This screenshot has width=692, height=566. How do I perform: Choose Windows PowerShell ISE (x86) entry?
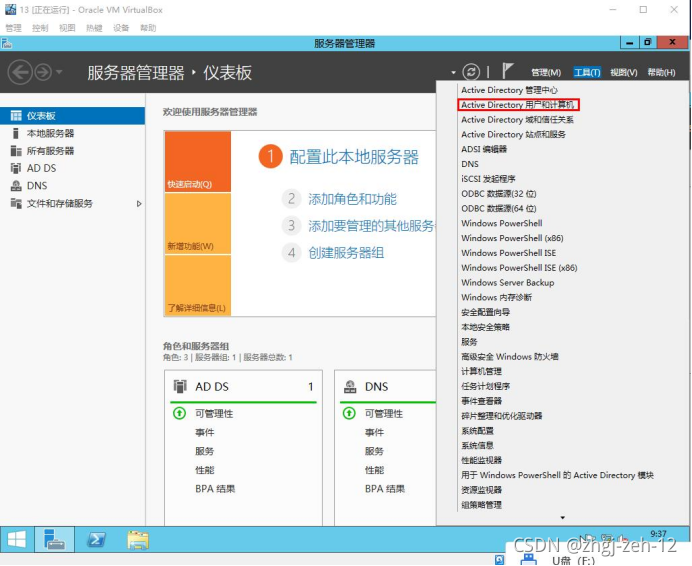tap(519, 268)
